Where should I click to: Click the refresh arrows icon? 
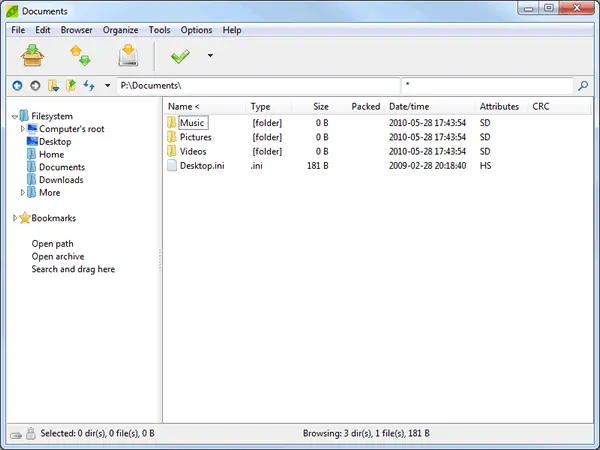[89, 86]
